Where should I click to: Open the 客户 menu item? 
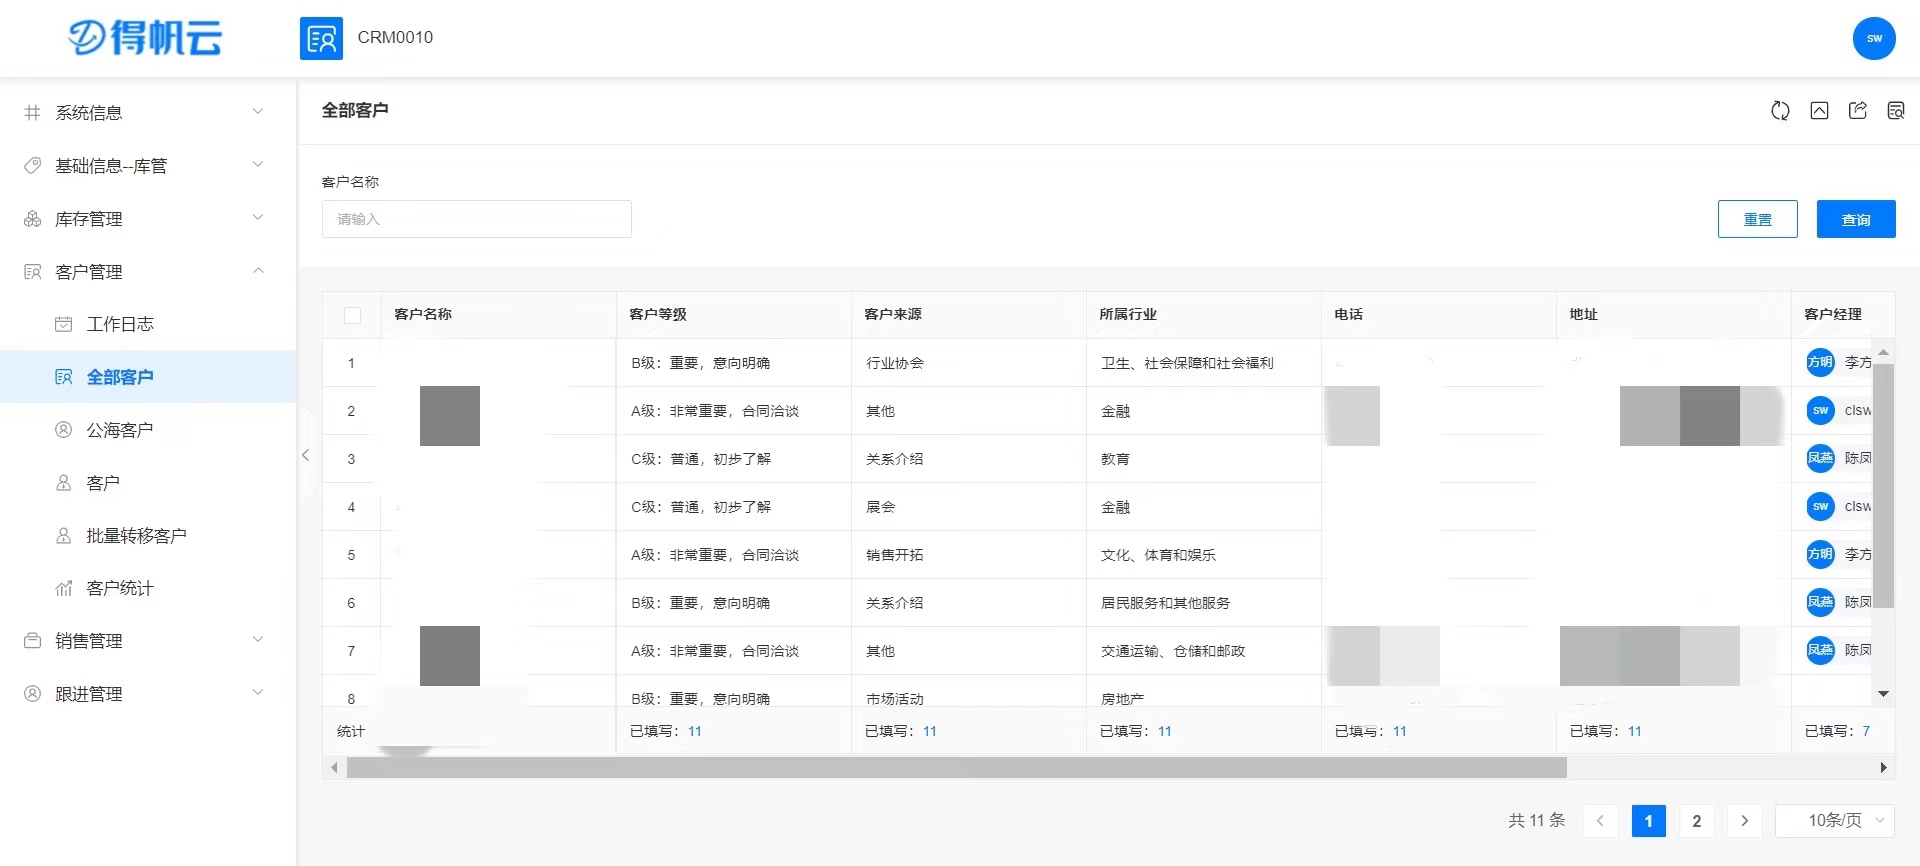click(148, 483)
